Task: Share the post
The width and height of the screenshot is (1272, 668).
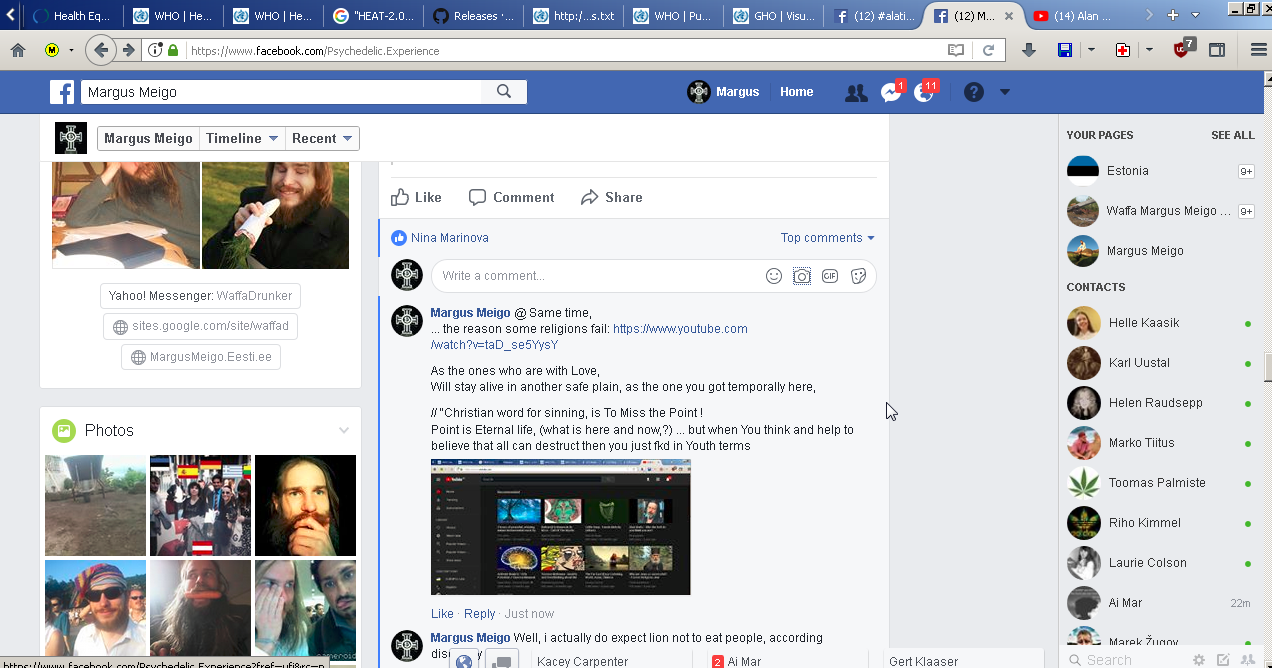Action: (612, 197)
